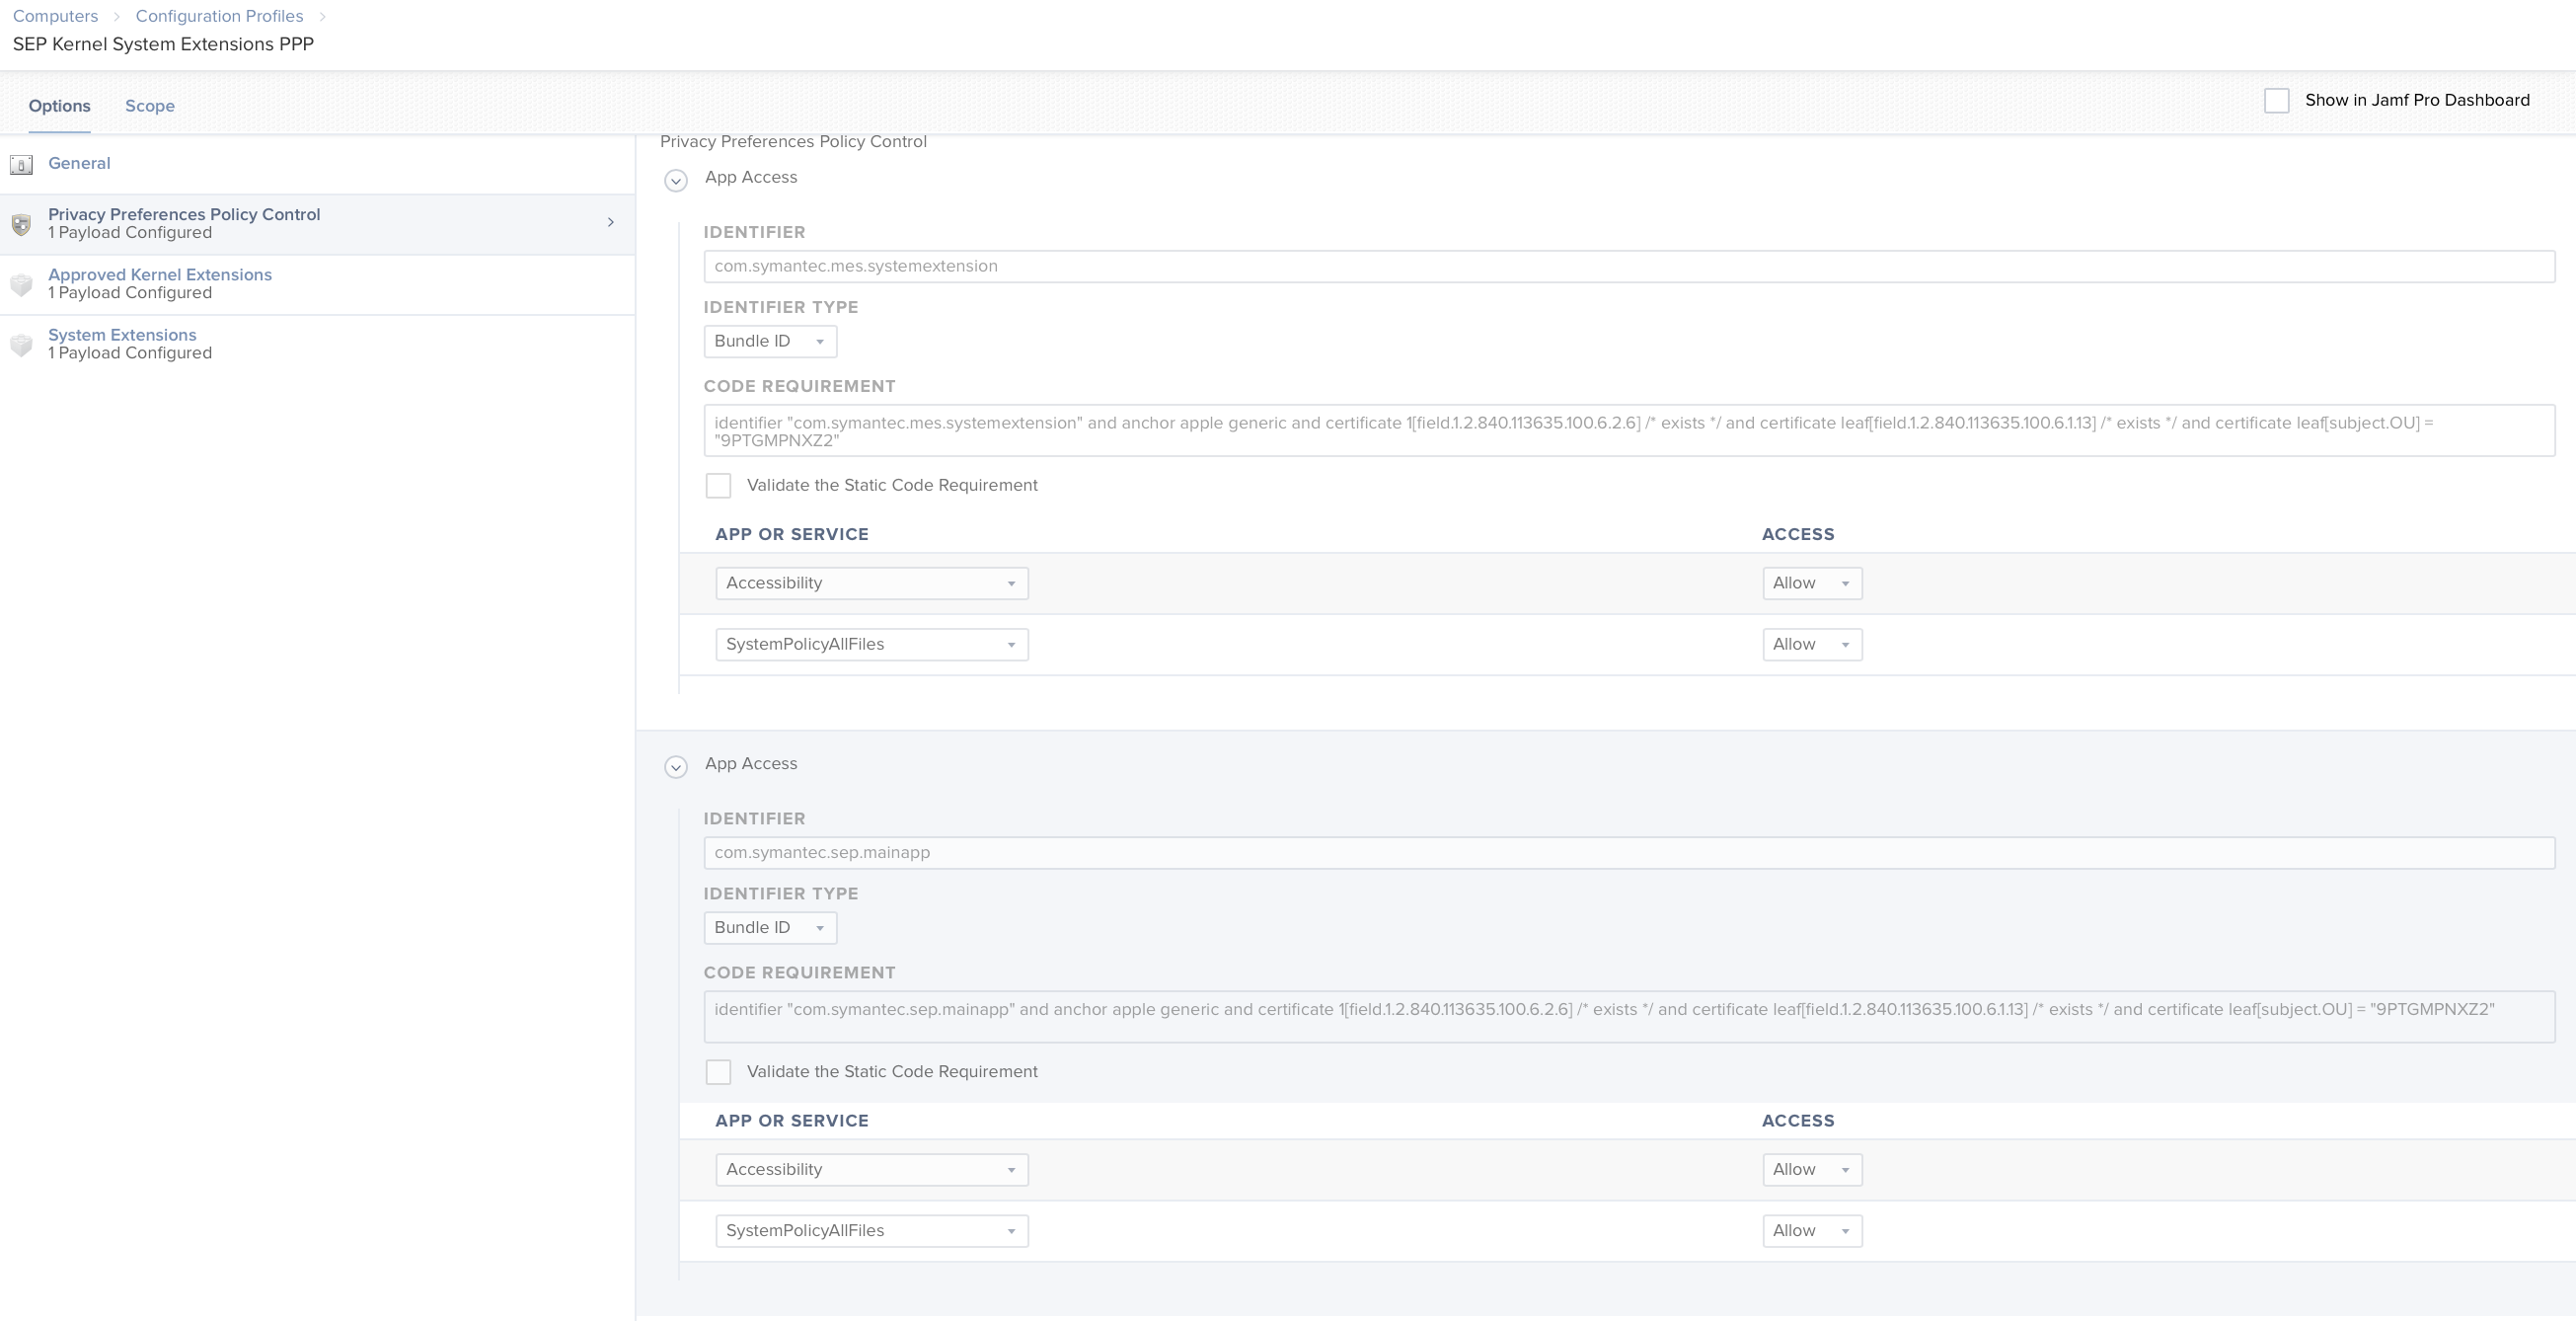Select Approved Kernel Extensions payload
The height and width of the screenshot is (1321, 2576).
click(x=317, y=285)
